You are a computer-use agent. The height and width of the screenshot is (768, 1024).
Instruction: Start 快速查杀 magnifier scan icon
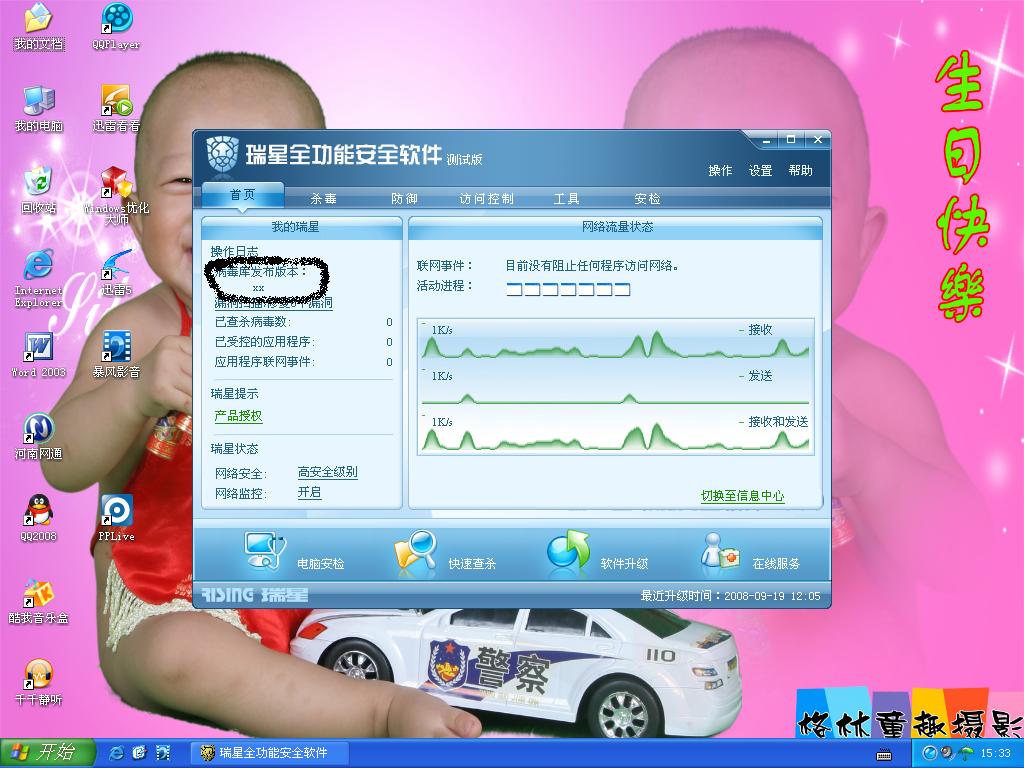coord(416,551)
